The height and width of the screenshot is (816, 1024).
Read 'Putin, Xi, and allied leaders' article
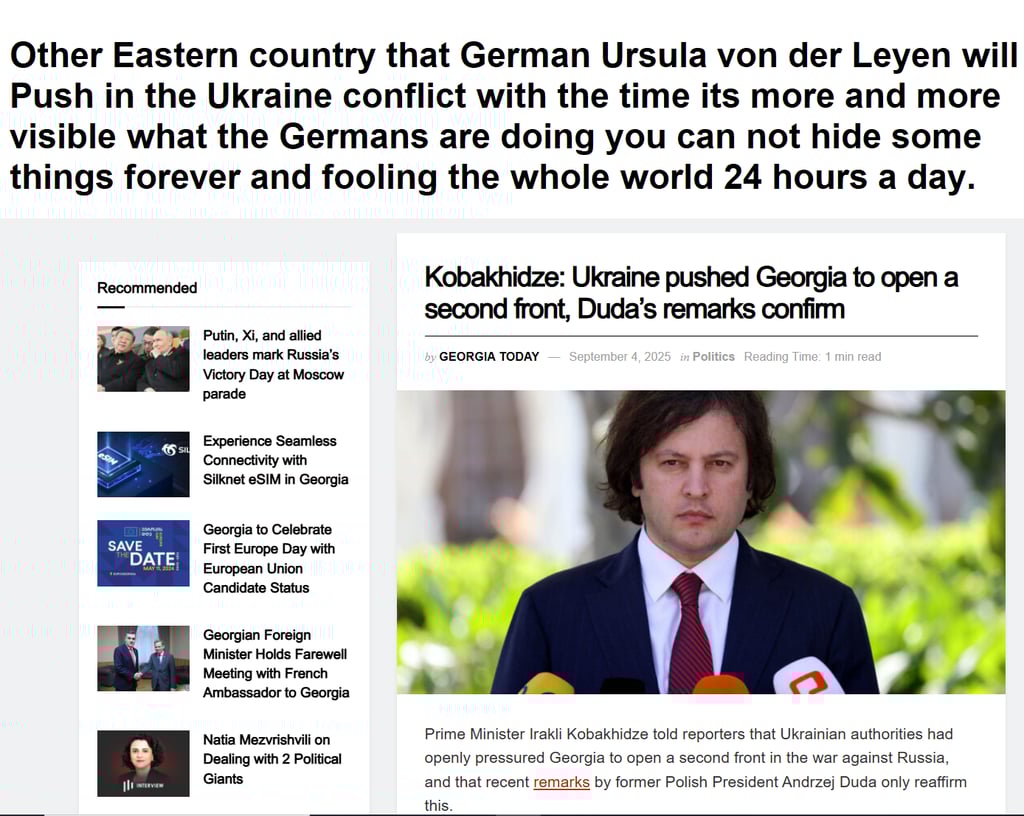[273, 364]
